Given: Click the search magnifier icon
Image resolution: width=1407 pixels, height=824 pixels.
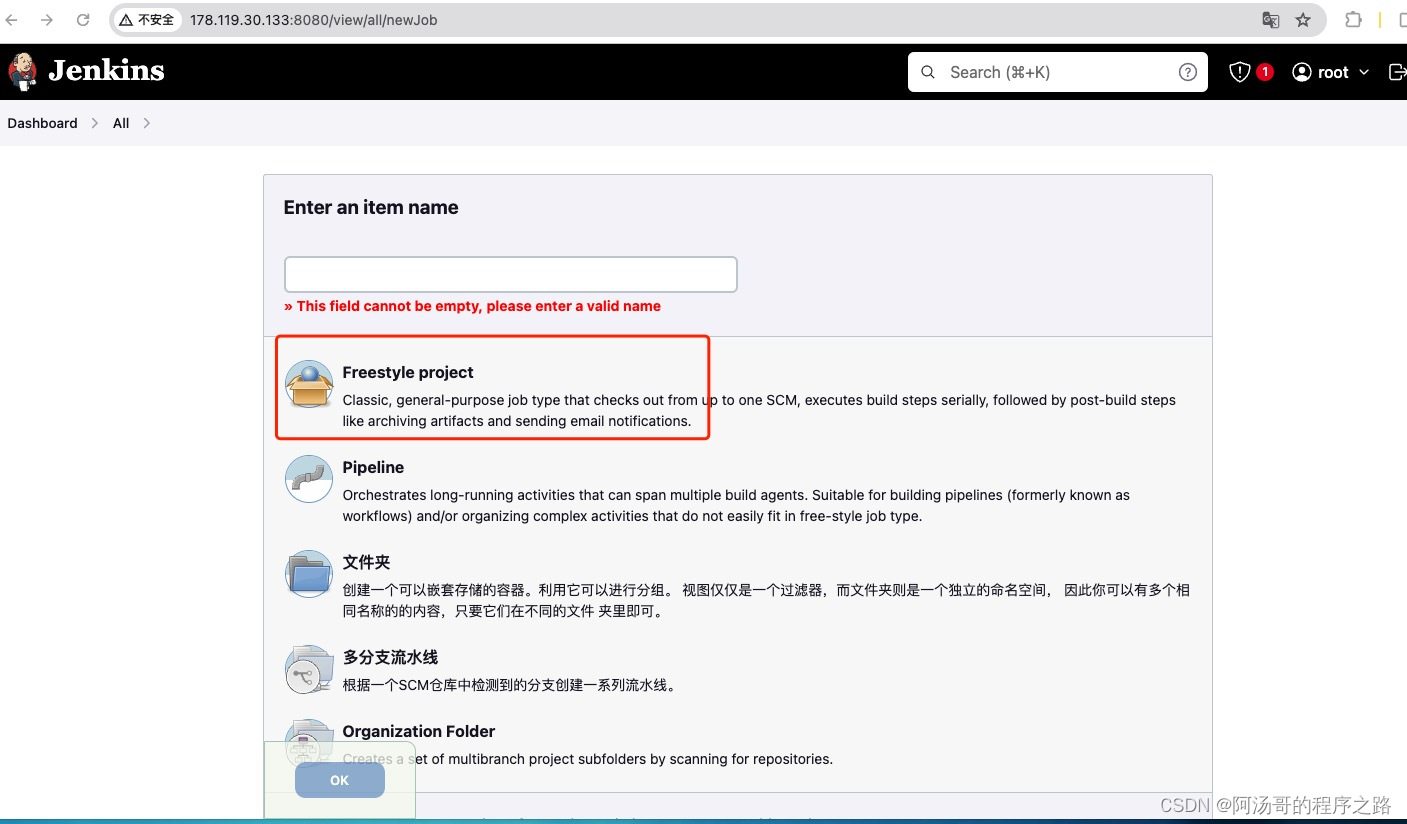Looking at the screenshot, I should [928, 72].
